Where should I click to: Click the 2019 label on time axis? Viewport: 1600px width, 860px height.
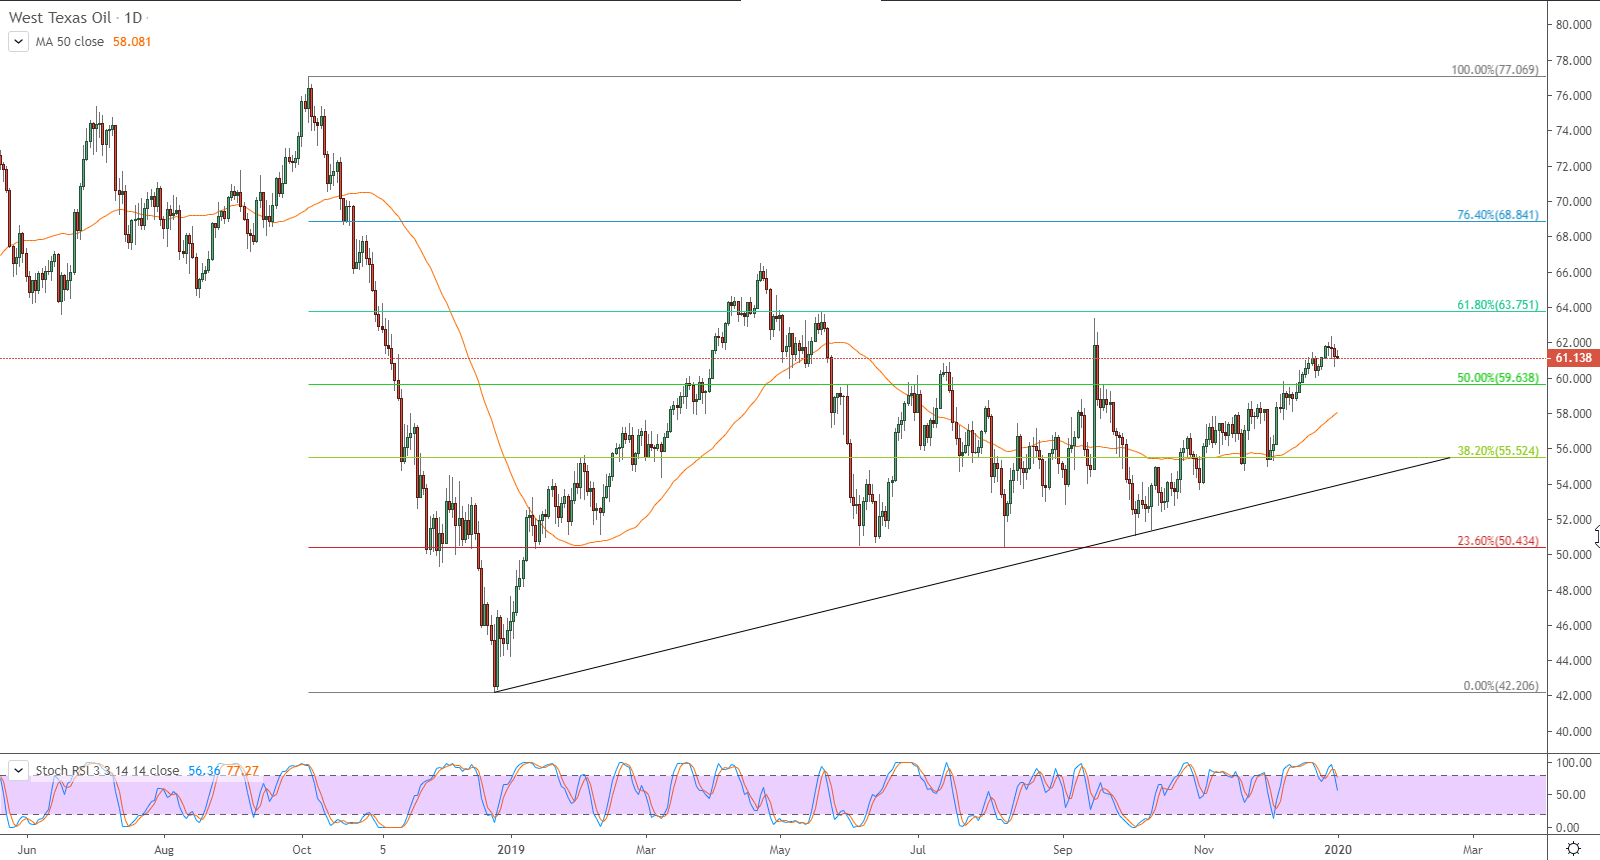tap(511, 850)
